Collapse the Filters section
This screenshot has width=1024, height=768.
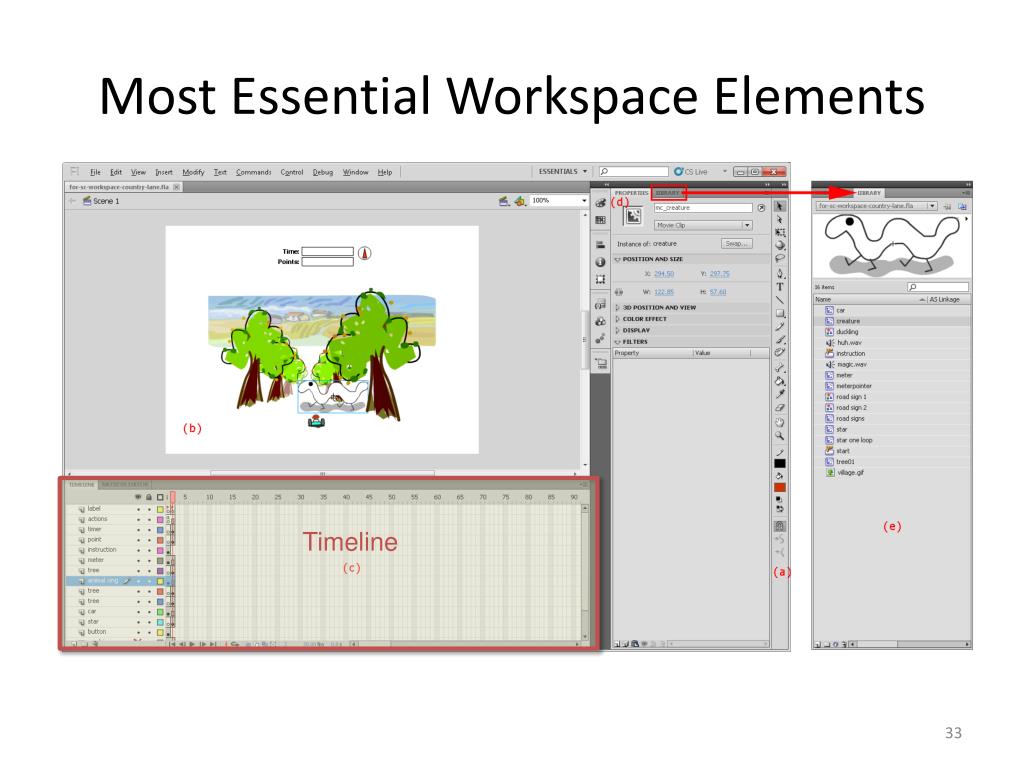point(618,342)
